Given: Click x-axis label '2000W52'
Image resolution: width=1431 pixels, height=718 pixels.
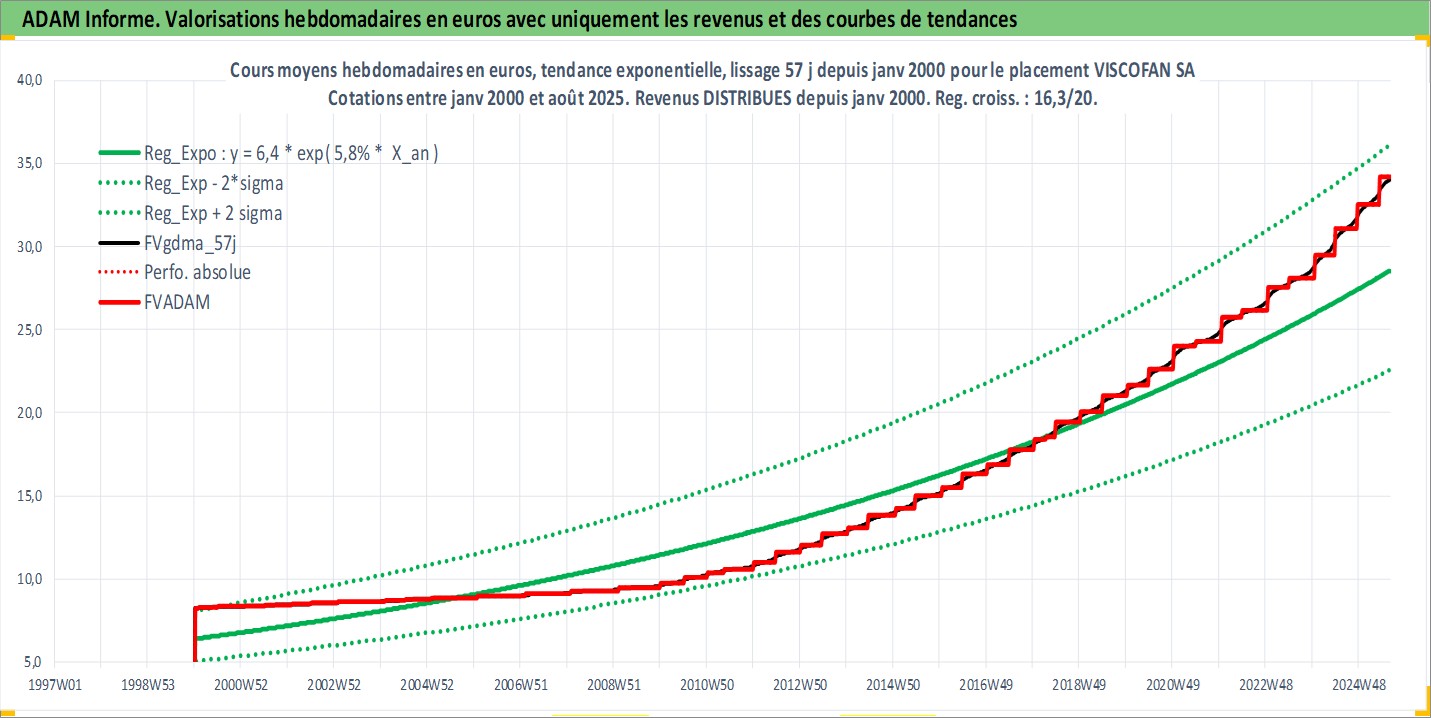Looking at the screenshot, I should coord(240,685).
